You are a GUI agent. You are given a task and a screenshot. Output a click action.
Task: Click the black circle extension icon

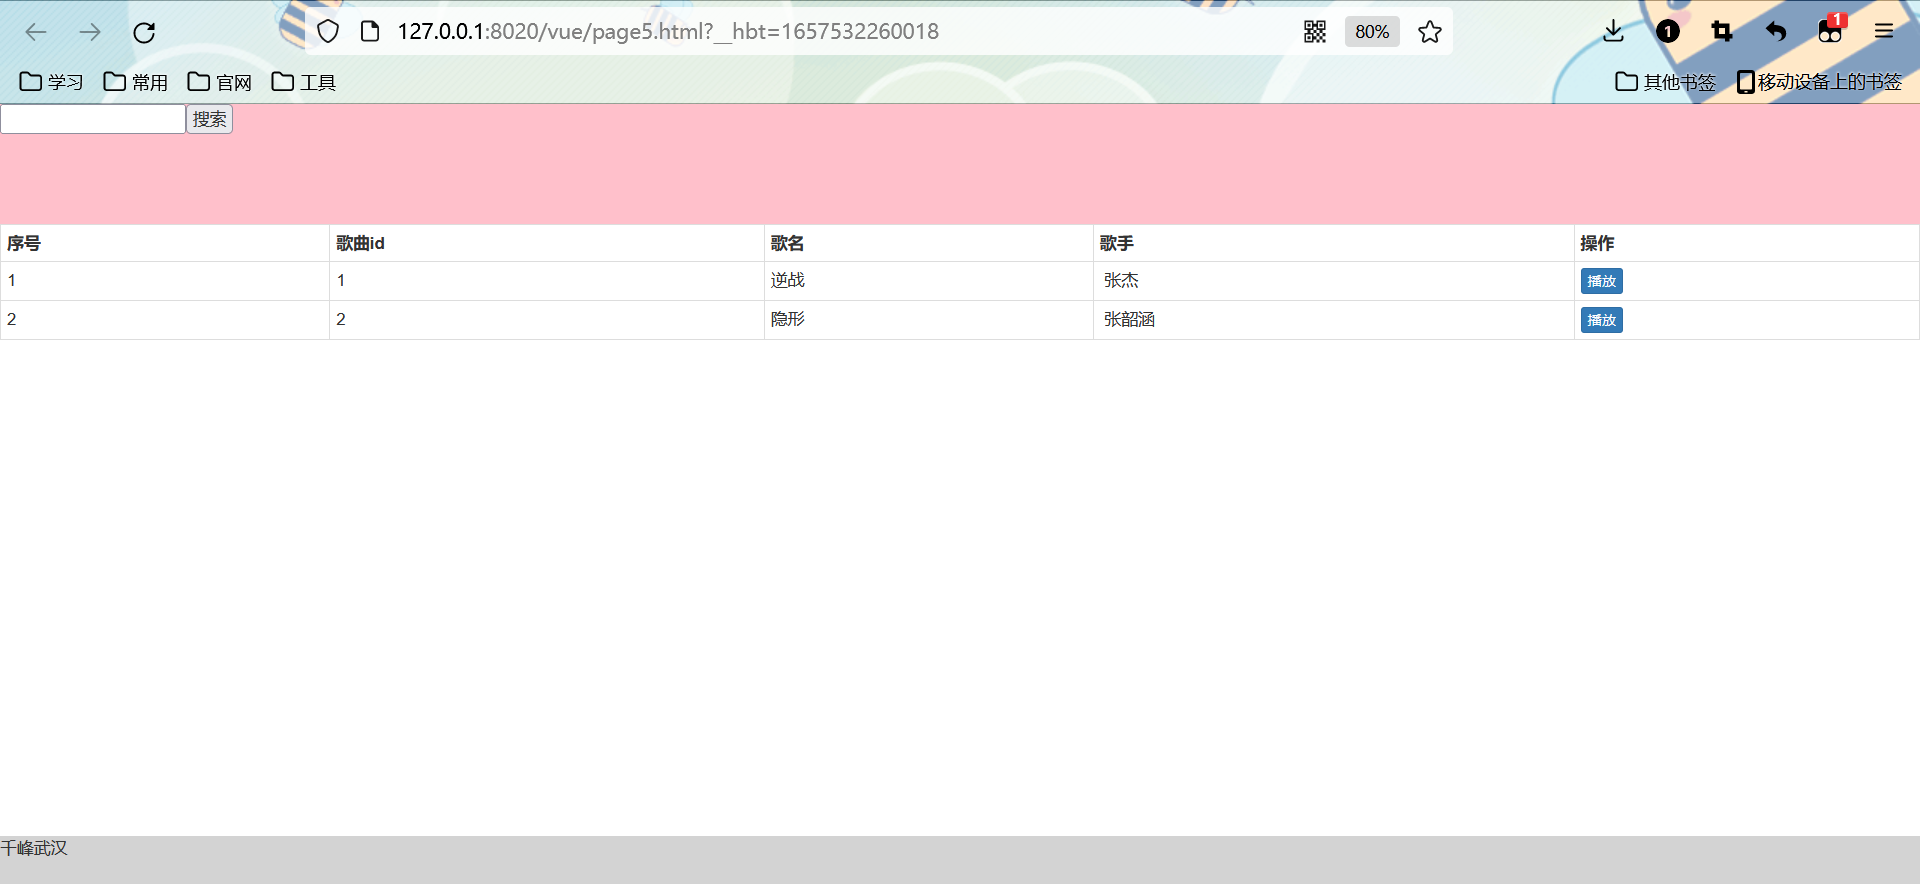(x=1668, y=31)
